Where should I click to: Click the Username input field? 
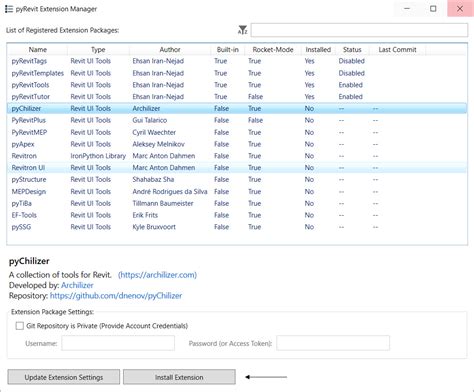(118, 343)
